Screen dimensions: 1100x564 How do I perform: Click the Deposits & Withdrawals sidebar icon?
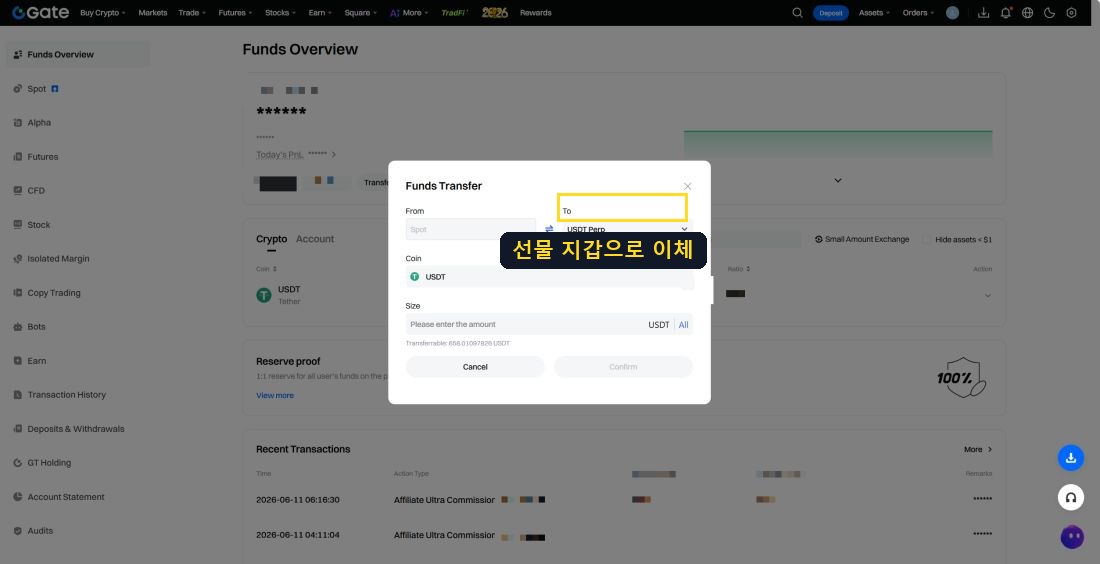(18, 429)
